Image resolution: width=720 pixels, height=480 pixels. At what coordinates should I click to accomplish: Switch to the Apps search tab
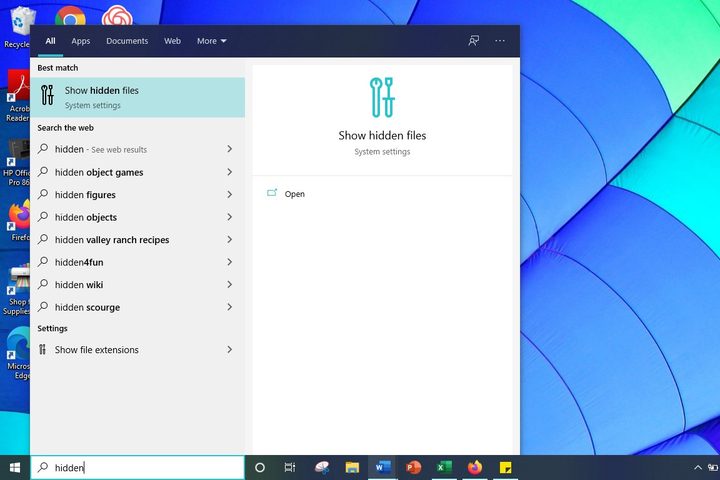tap(81, 41)
